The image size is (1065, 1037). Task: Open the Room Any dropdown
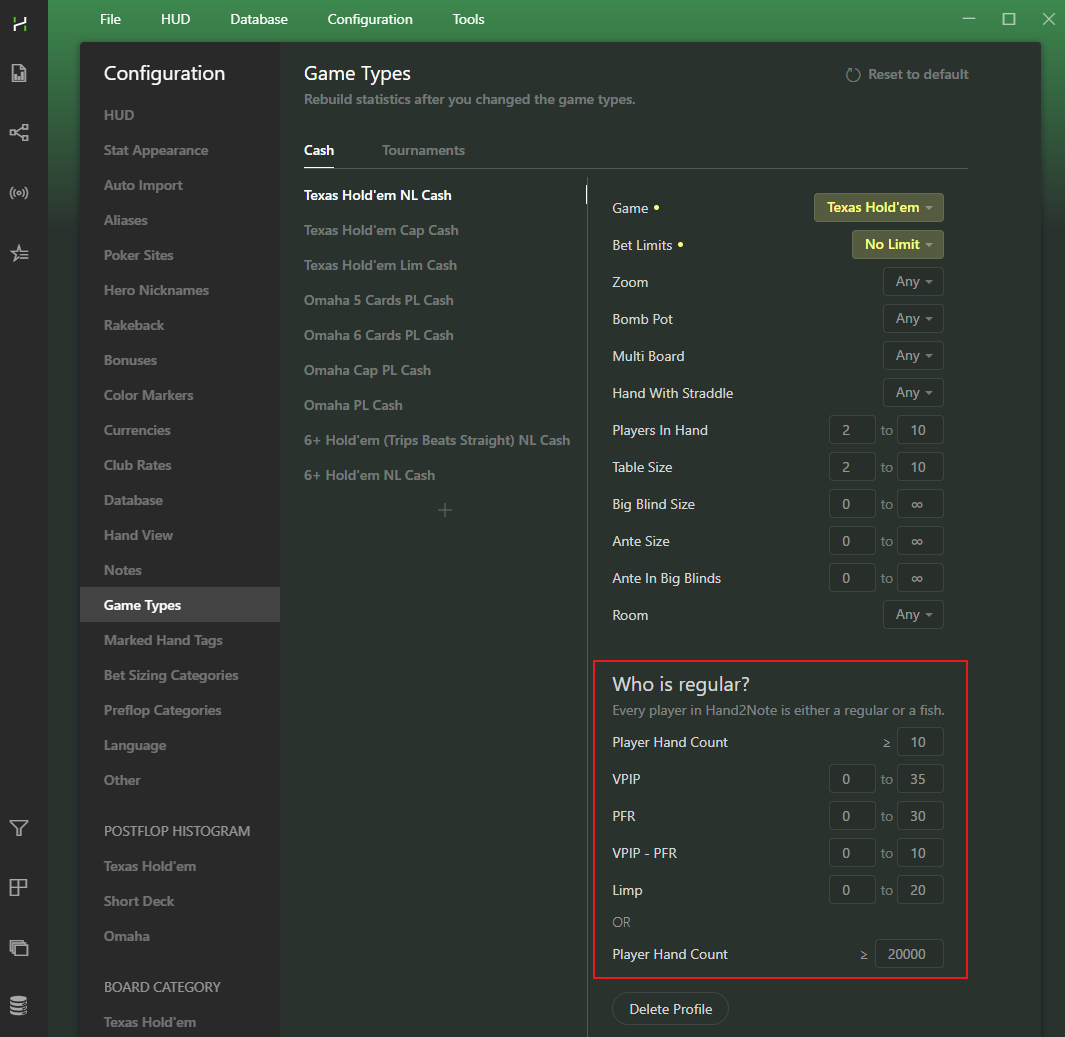[913, 615]
